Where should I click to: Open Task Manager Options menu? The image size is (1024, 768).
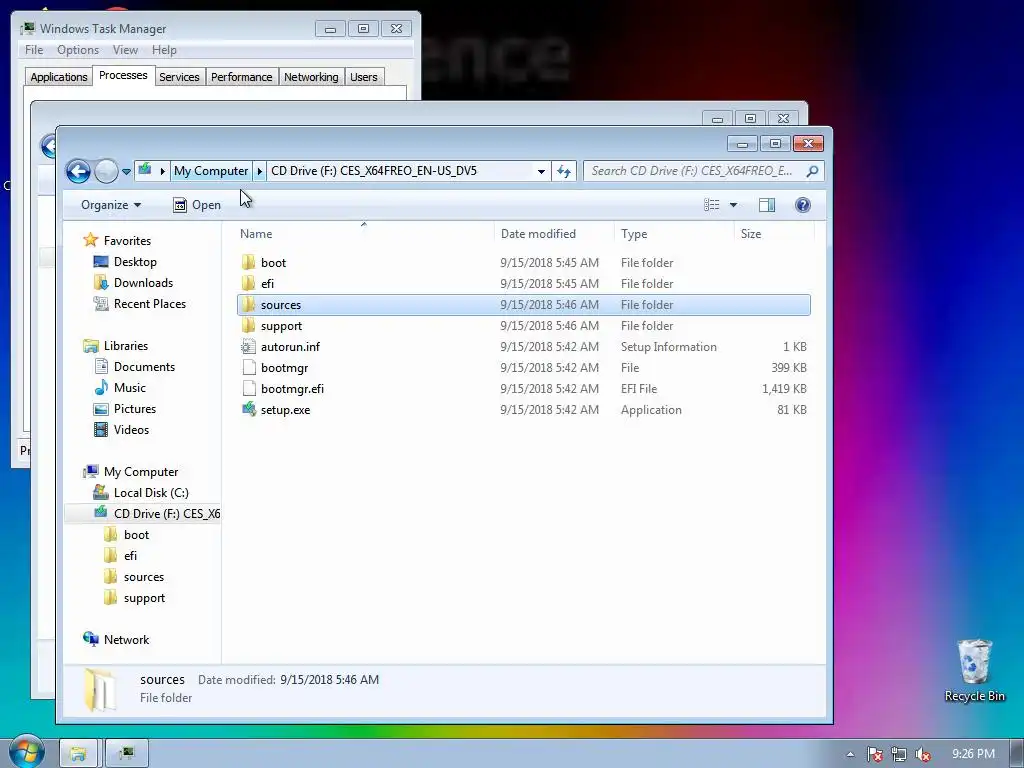click(x=78, y=50)
